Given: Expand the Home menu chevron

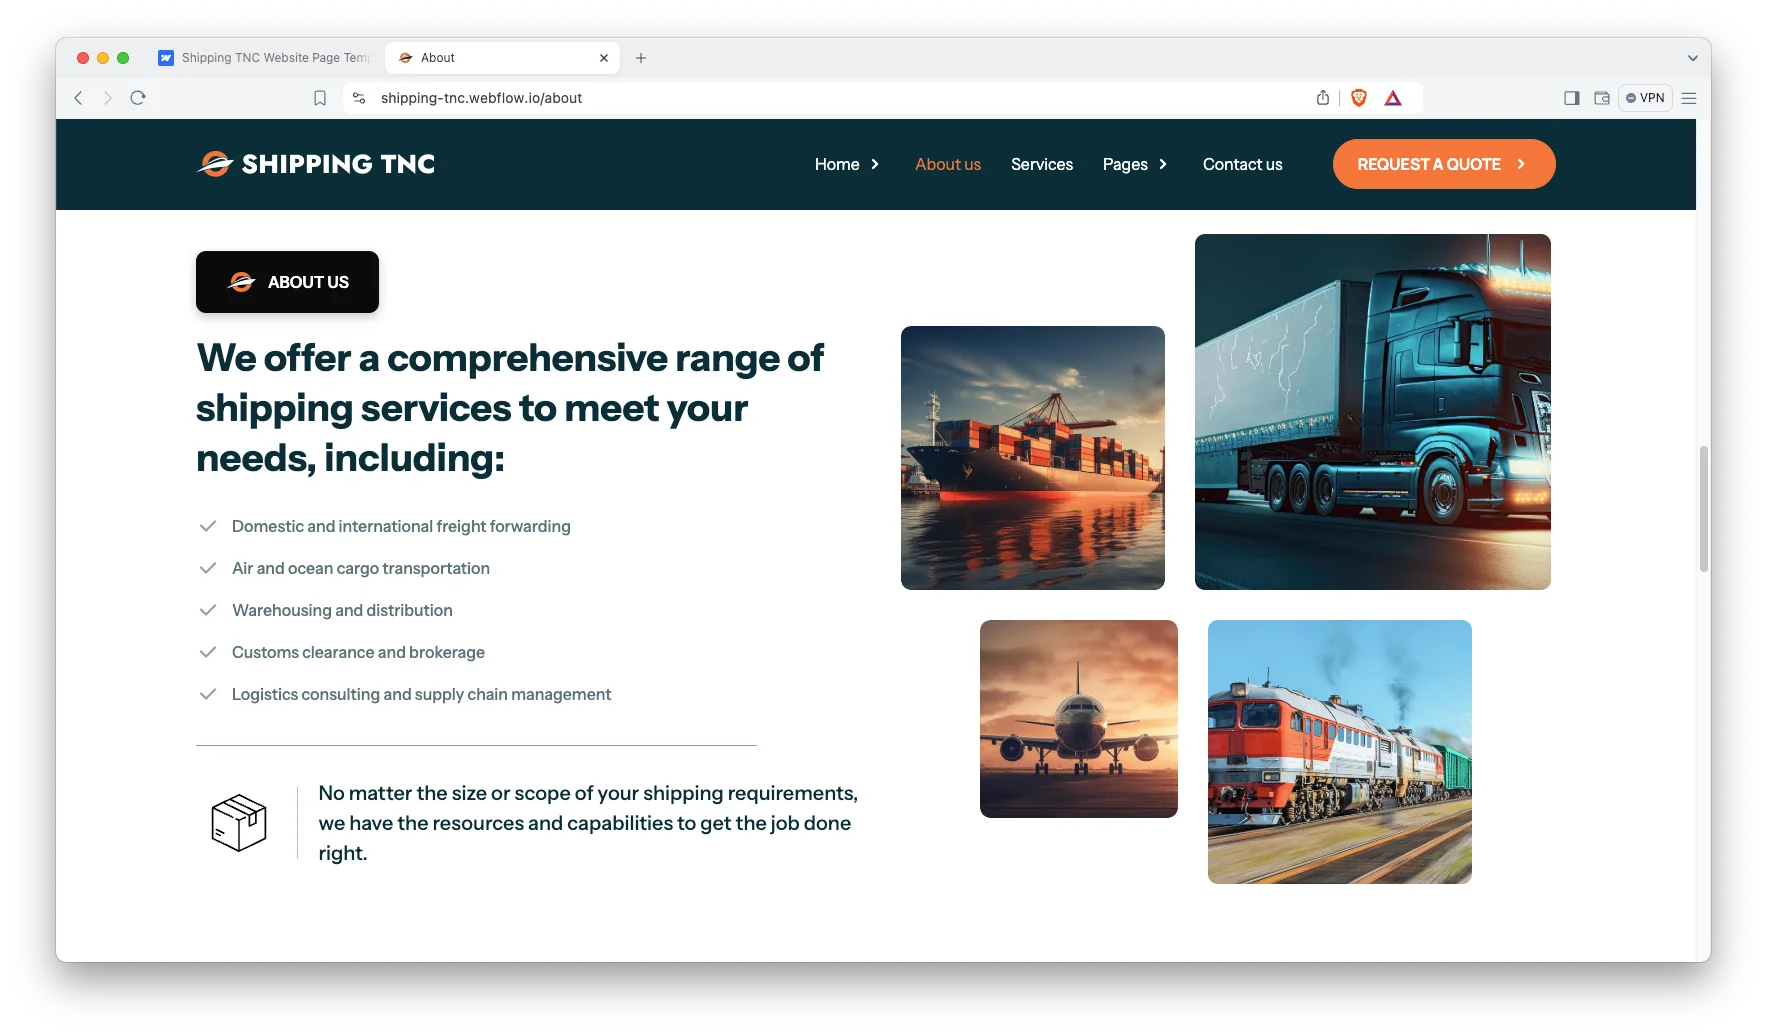Looking at the screenshot, I should click(x=875, y=164).
